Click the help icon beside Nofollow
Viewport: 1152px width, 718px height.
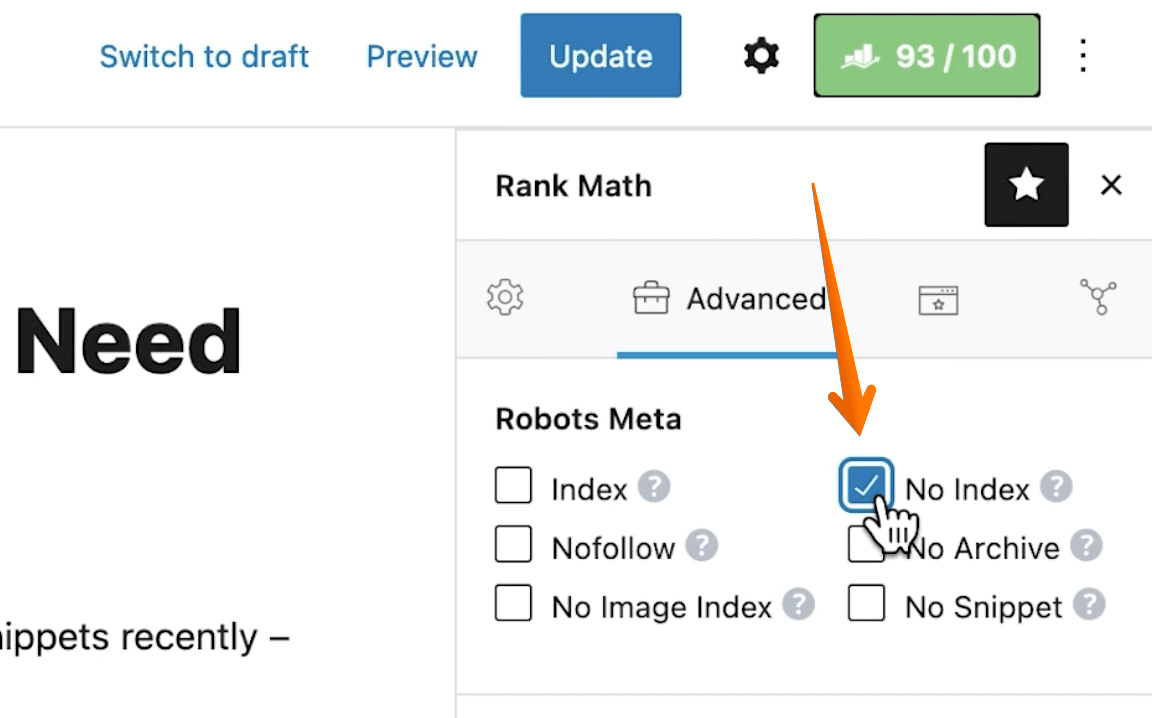(x=700, y=547)
